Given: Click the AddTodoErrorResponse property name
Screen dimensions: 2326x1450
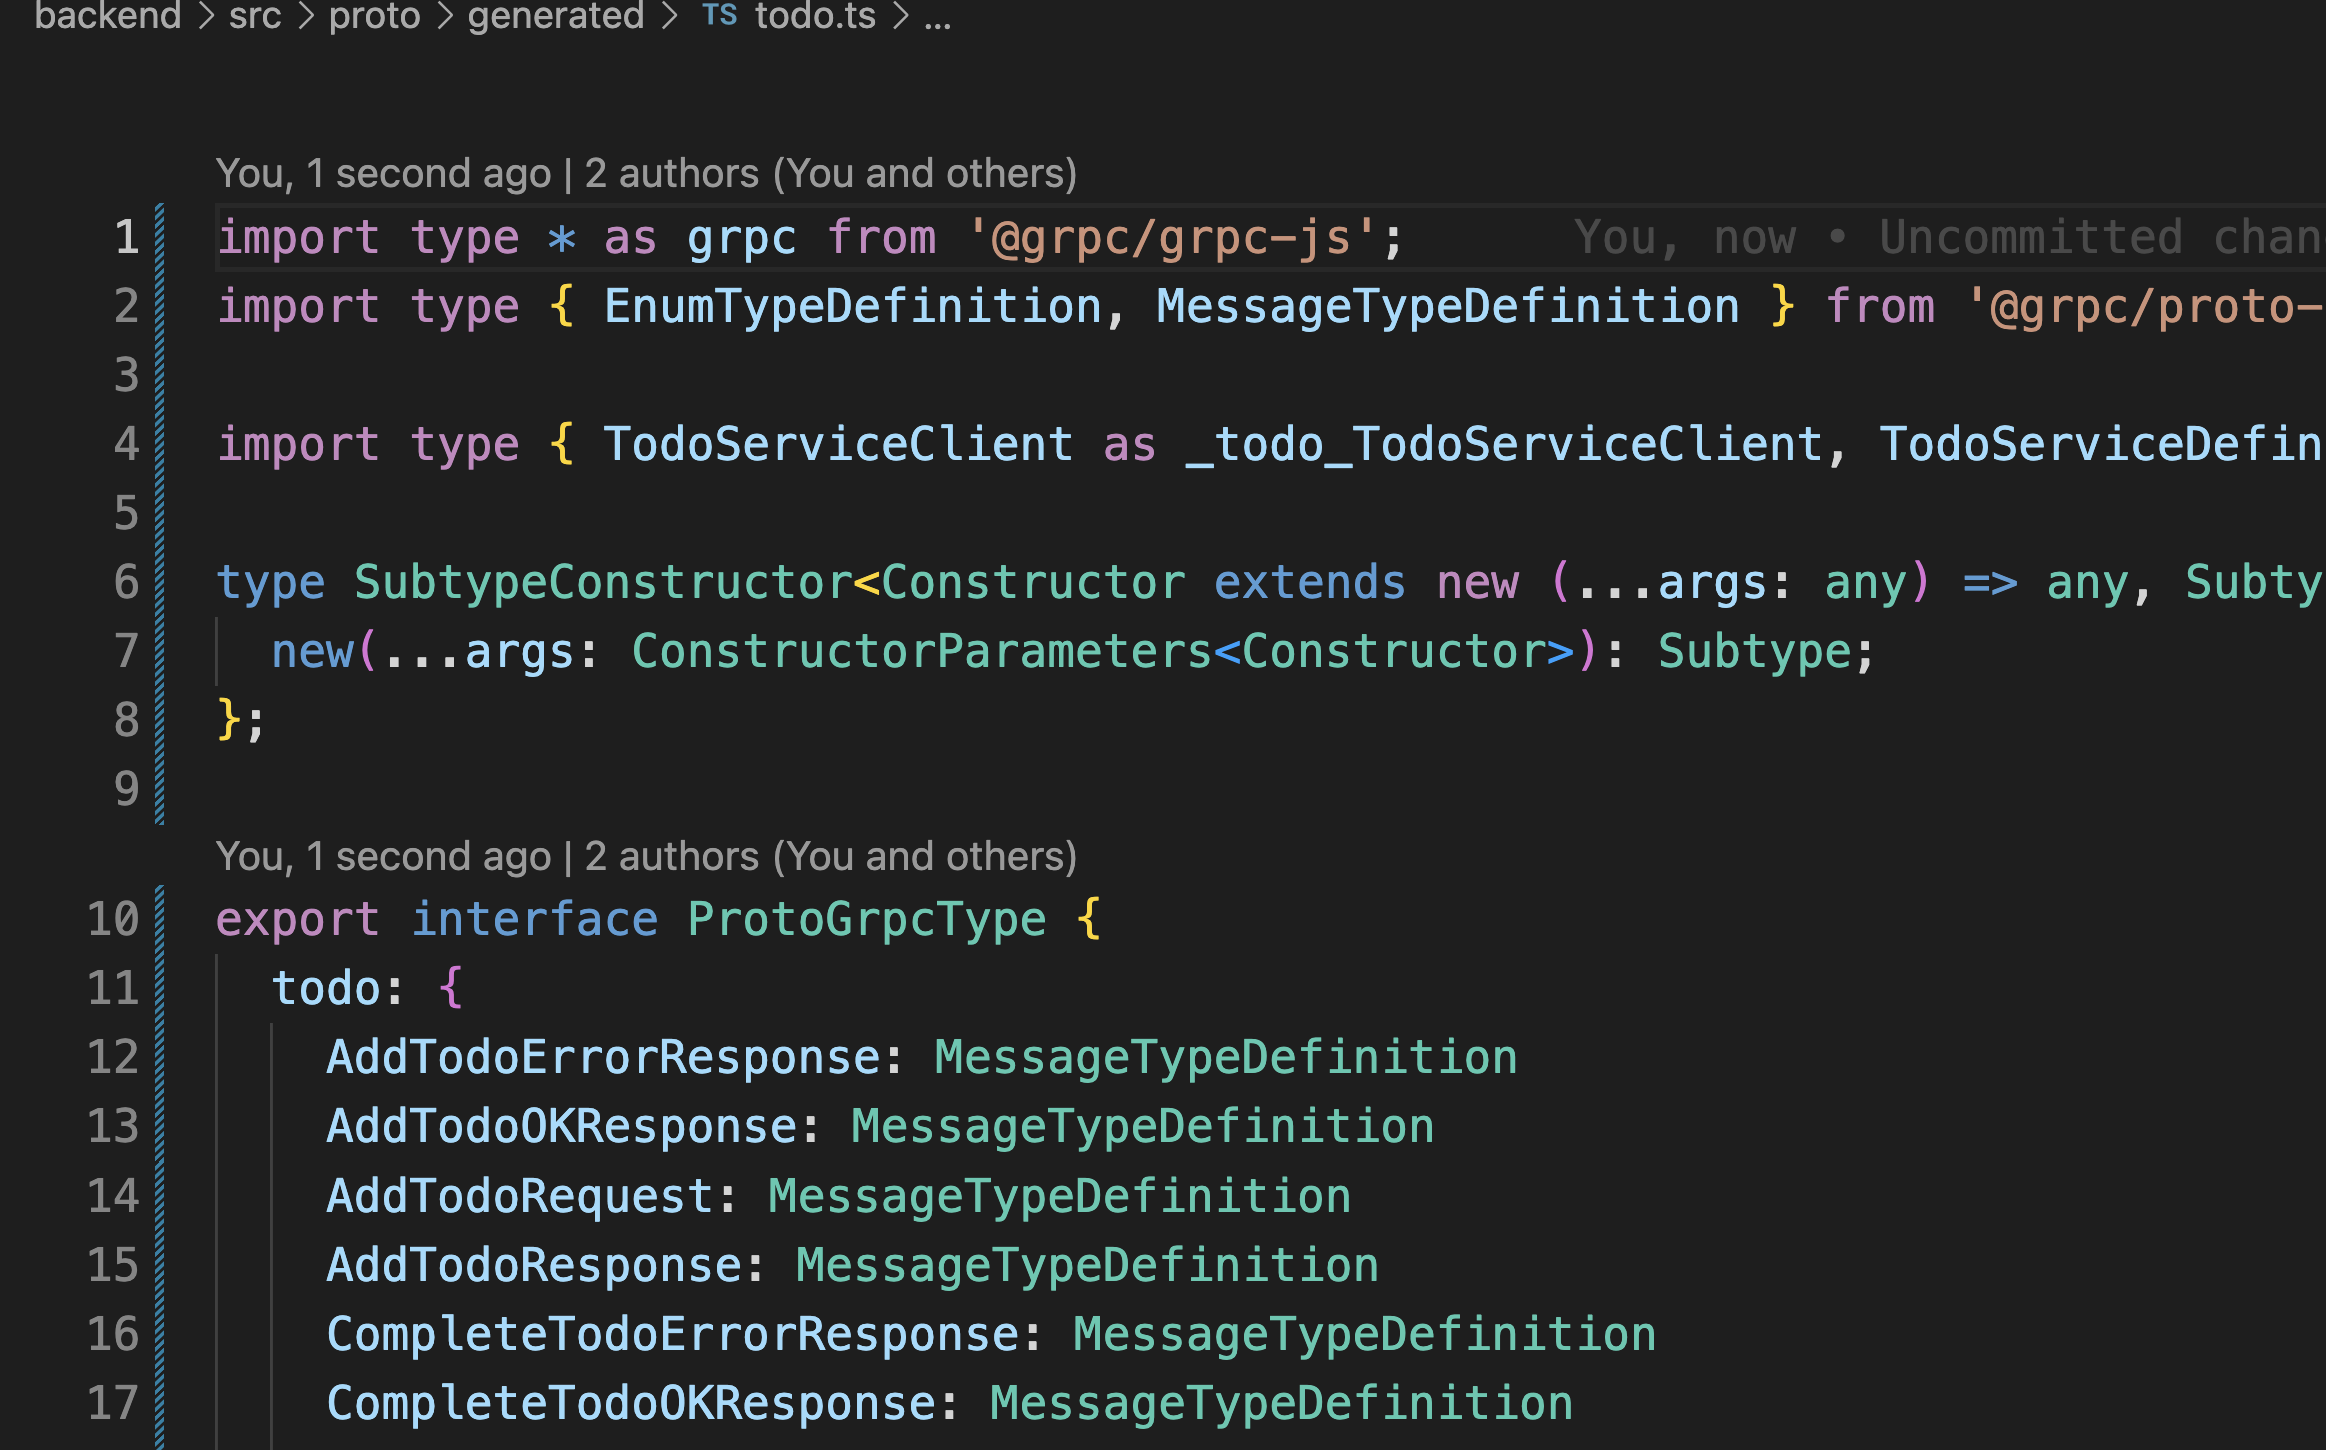Looking at the screenshot, I should pos(603,1057).
